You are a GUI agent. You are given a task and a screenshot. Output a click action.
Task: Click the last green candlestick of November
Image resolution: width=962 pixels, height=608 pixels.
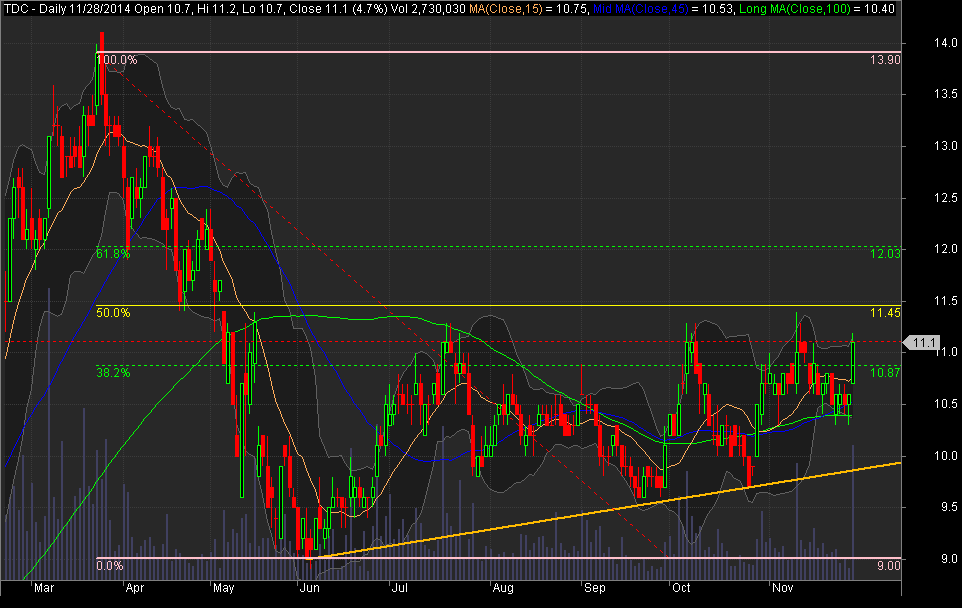click(x=853, y=363)
